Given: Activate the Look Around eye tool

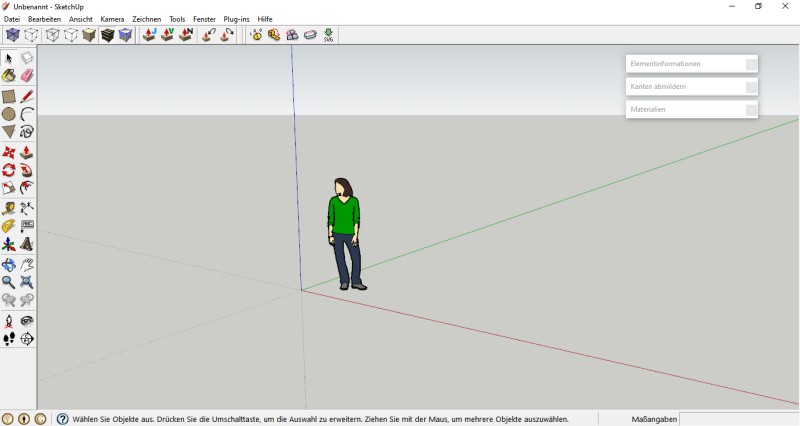Looking at the screenshot, I should tap(27, 321).
